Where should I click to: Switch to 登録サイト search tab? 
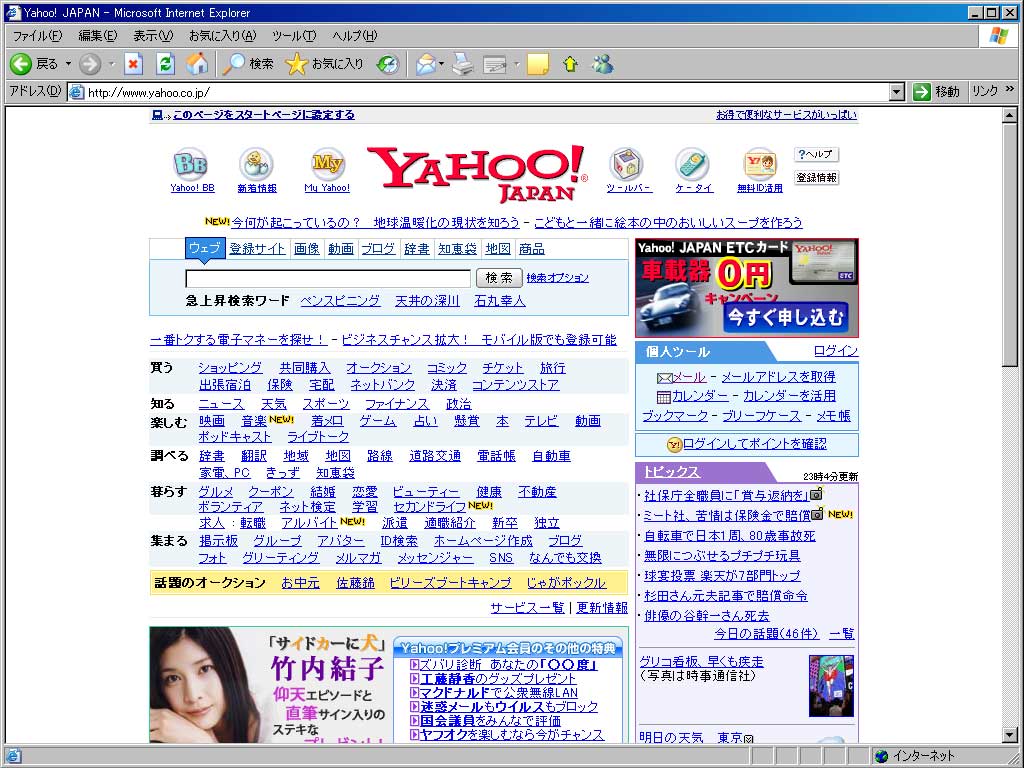[x=257, y=249]
